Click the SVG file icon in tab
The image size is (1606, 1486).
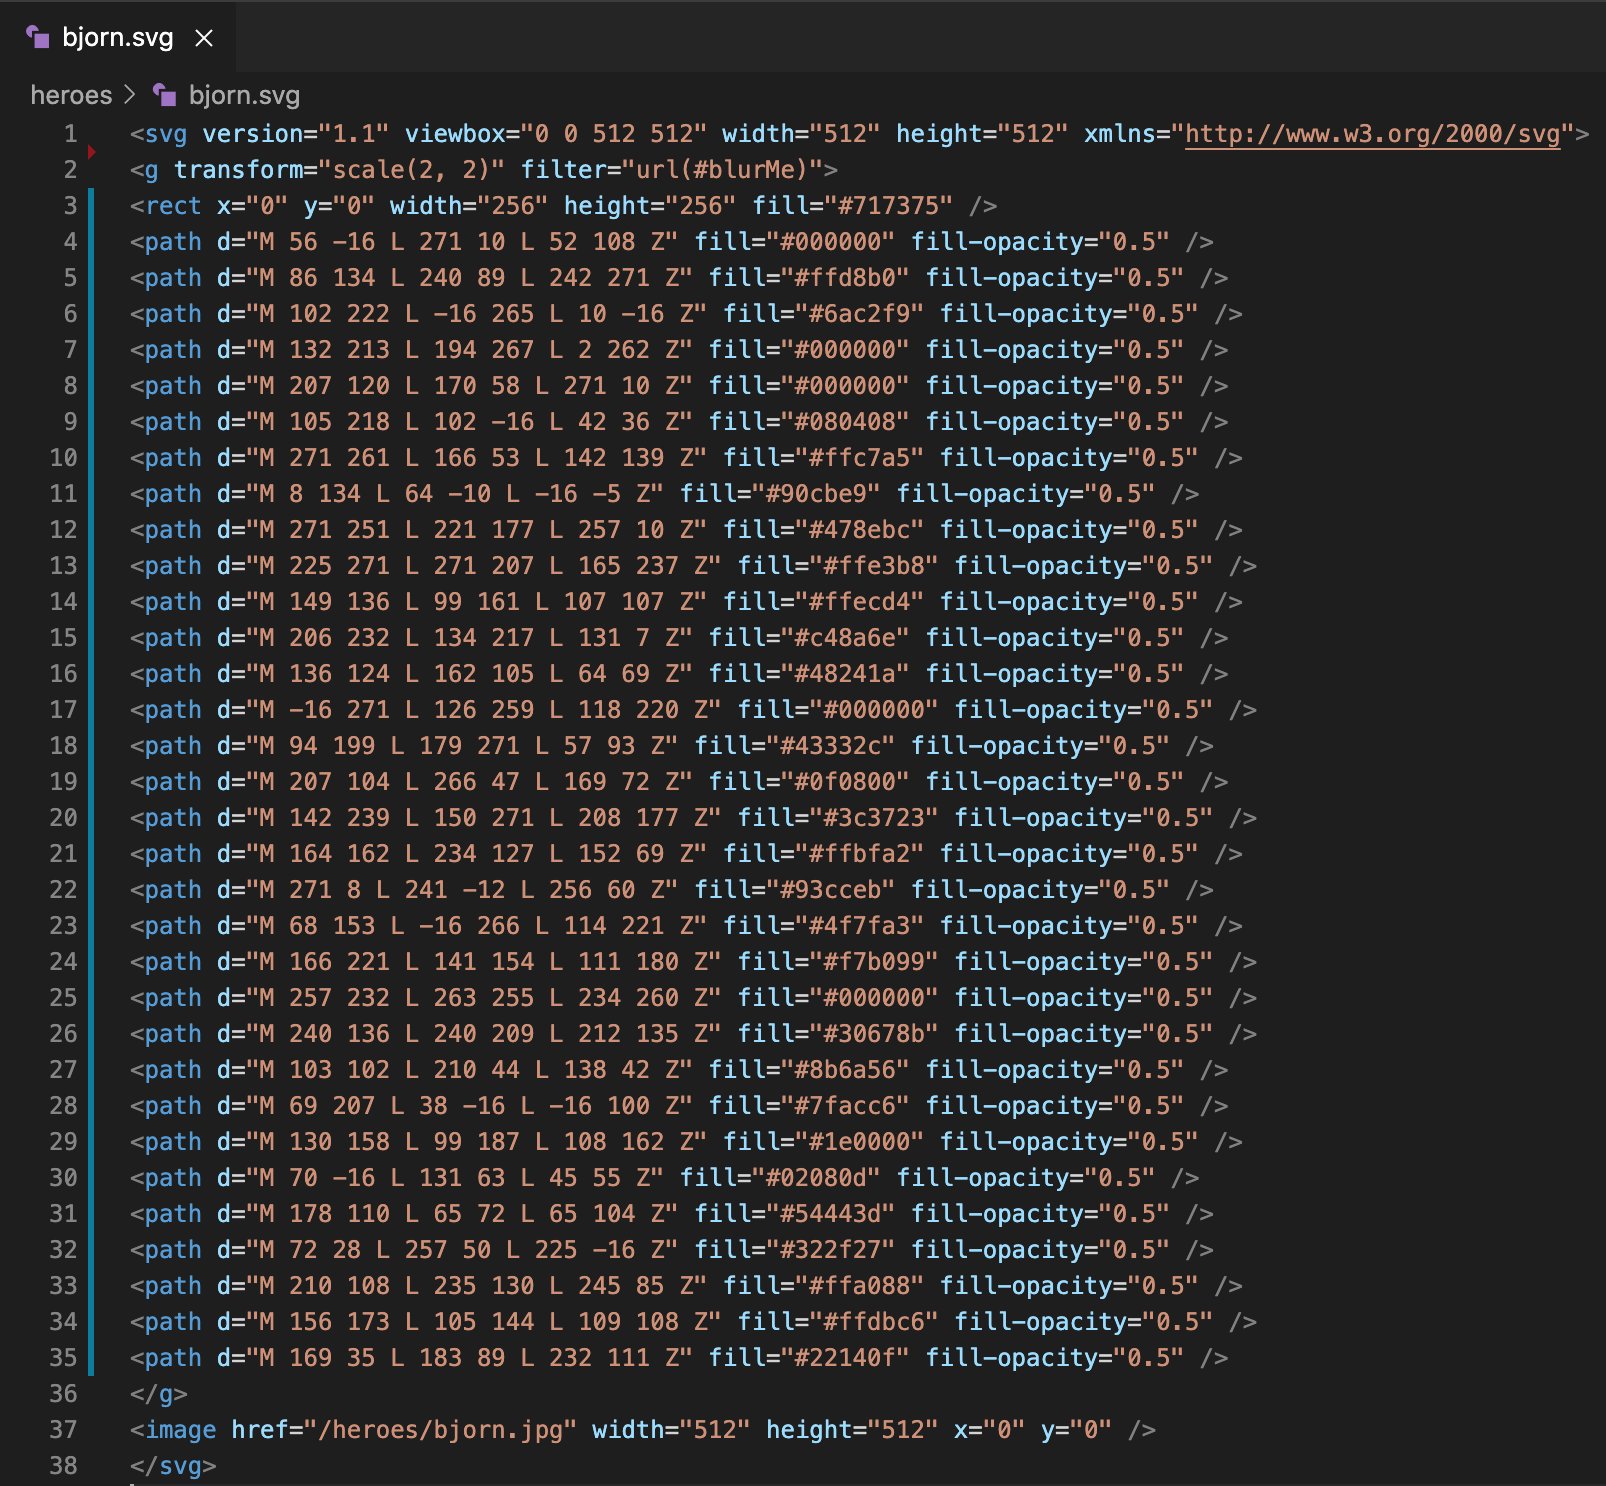[38, 38]
